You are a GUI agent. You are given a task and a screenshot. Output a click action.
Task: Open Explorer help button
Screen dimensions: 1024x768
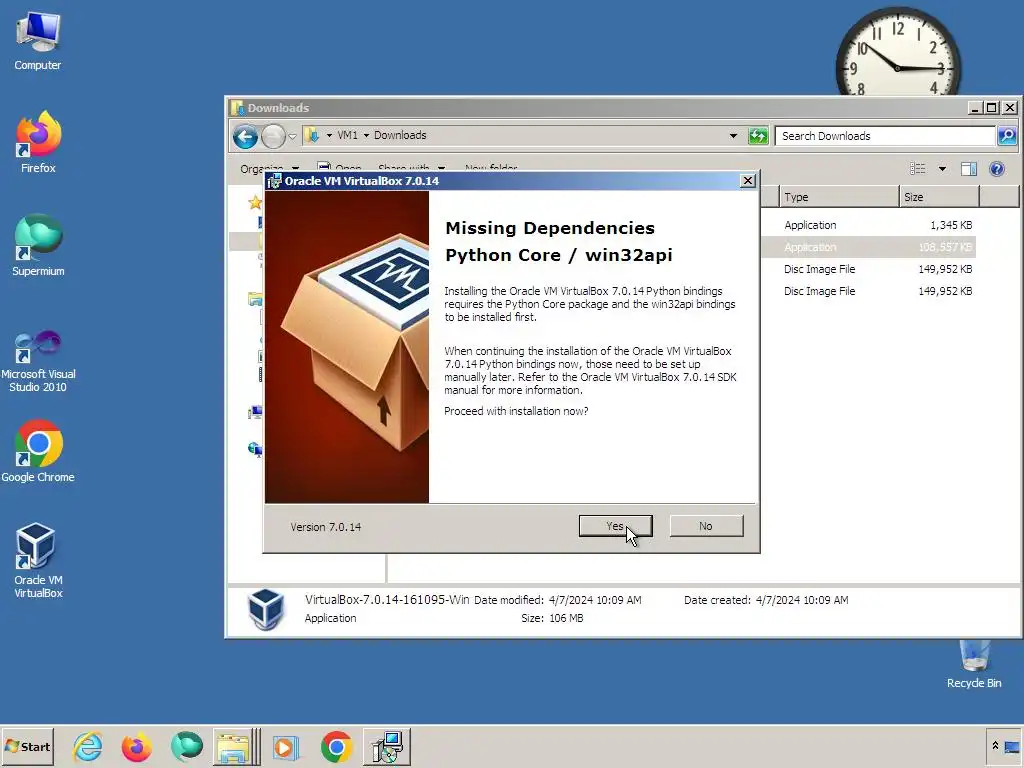coord(997,169)
